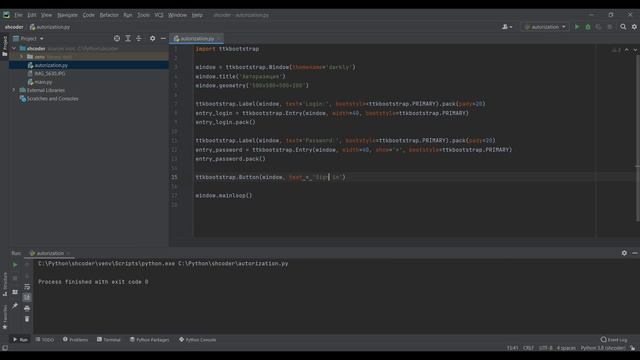Go to next highlighted error arrow
This screenshot has height=360, width=640.
(635, 50)
